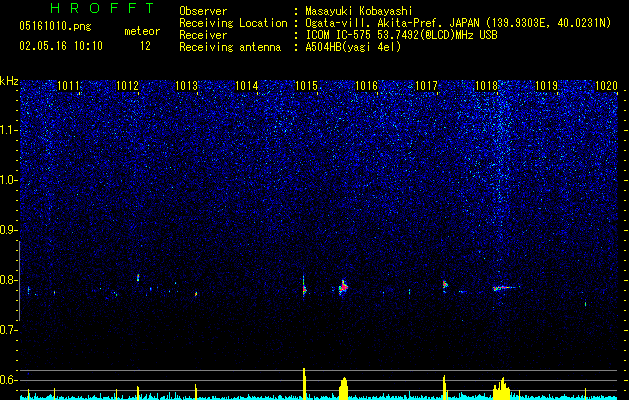This screenshot has height=400, width=629.
Task: Select the filename 05161010.png
Action: 55,27
